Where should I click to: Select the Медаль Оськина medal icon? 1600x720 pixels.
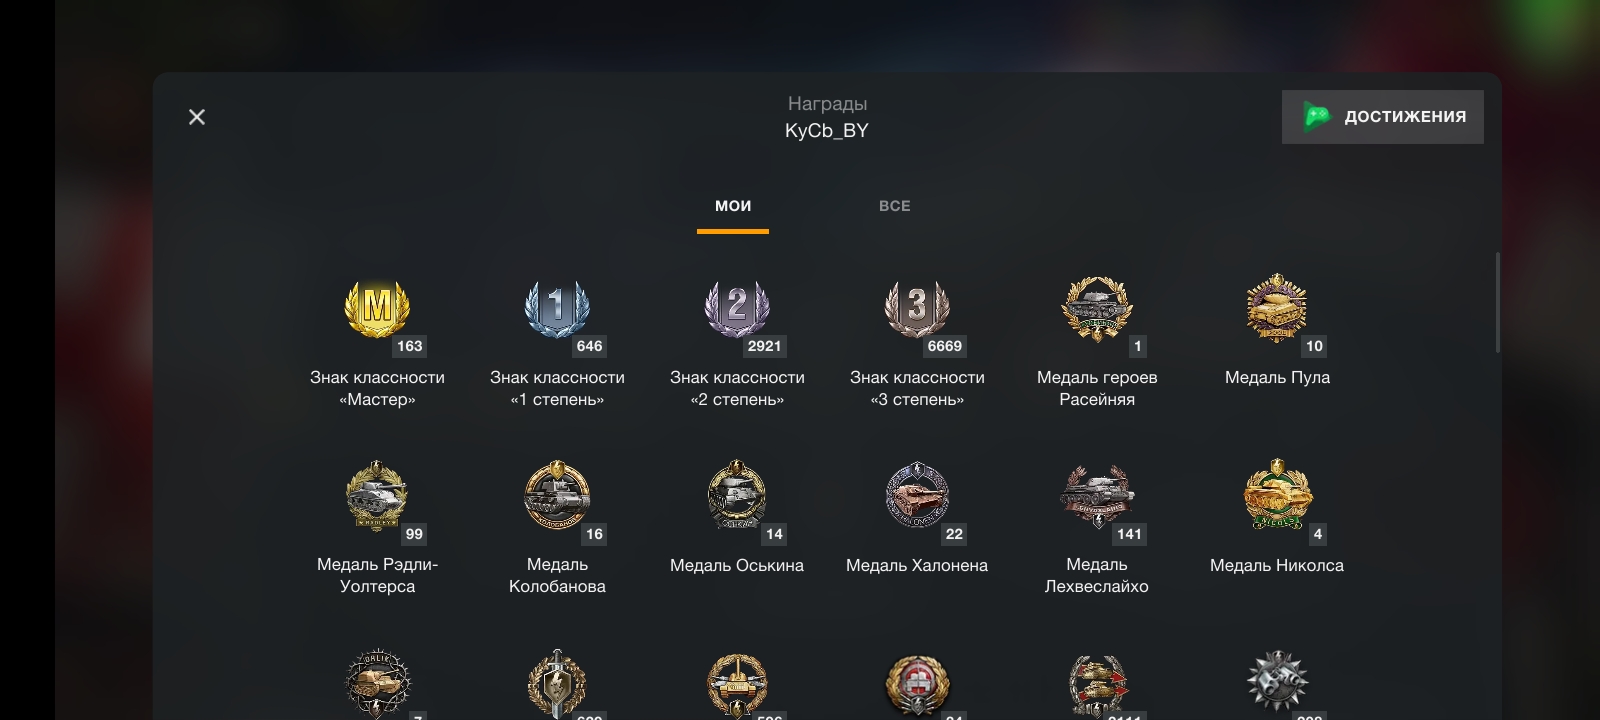pos(737,496)
